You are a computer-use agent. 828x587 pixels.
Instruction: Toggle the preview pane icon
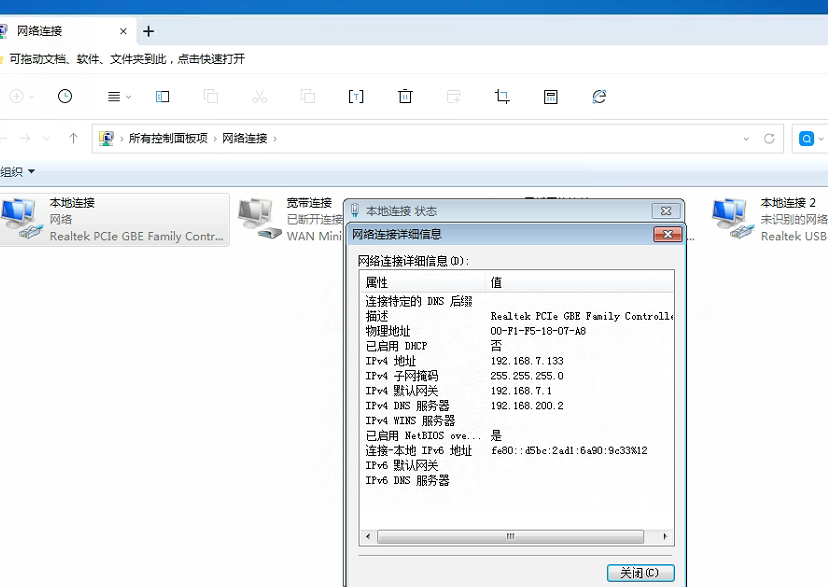[x=163, y=97]
